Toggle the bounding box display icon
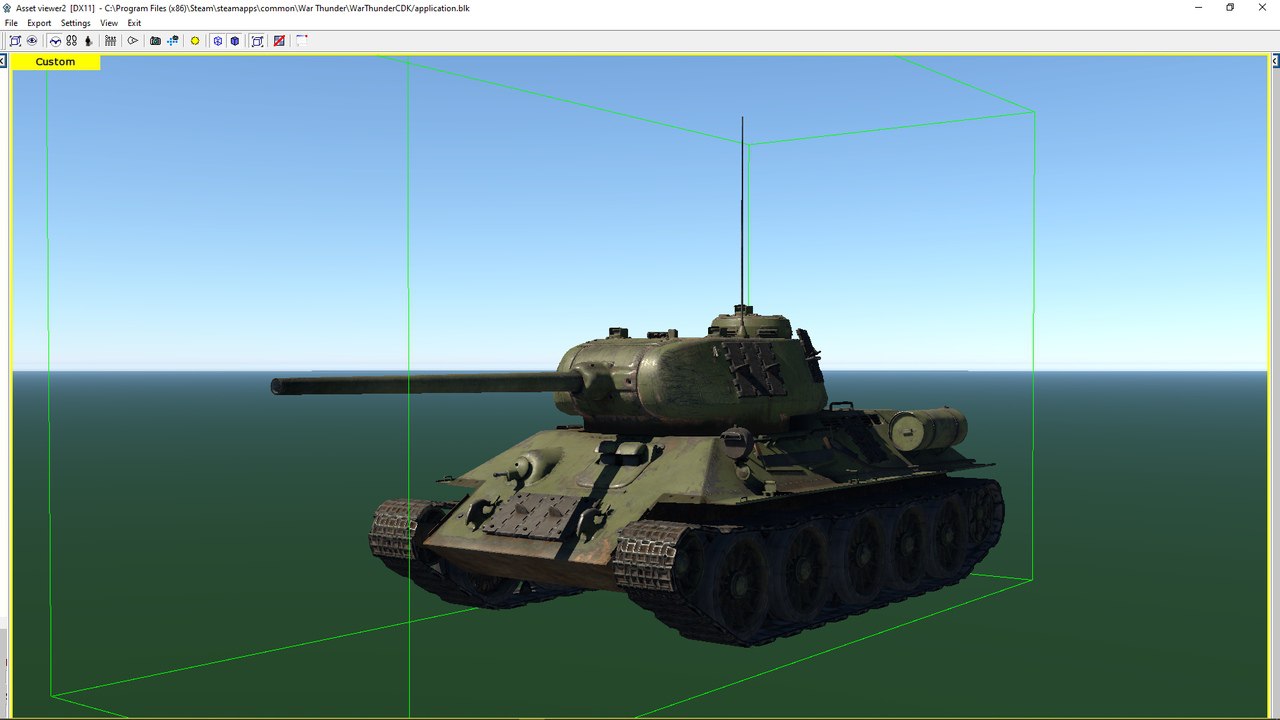The image size is (1280, 720). pos(257,41)
